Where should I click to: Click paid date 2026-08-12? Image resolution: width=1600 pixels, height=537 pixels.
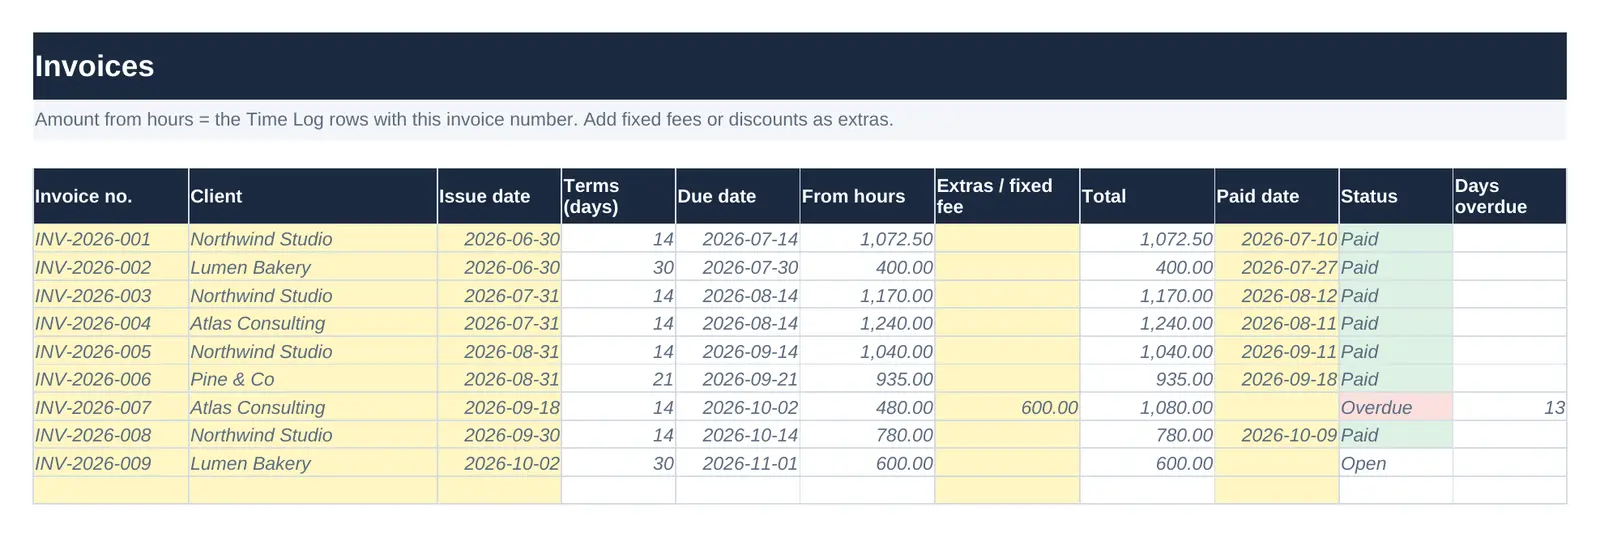click(1277, 295)
